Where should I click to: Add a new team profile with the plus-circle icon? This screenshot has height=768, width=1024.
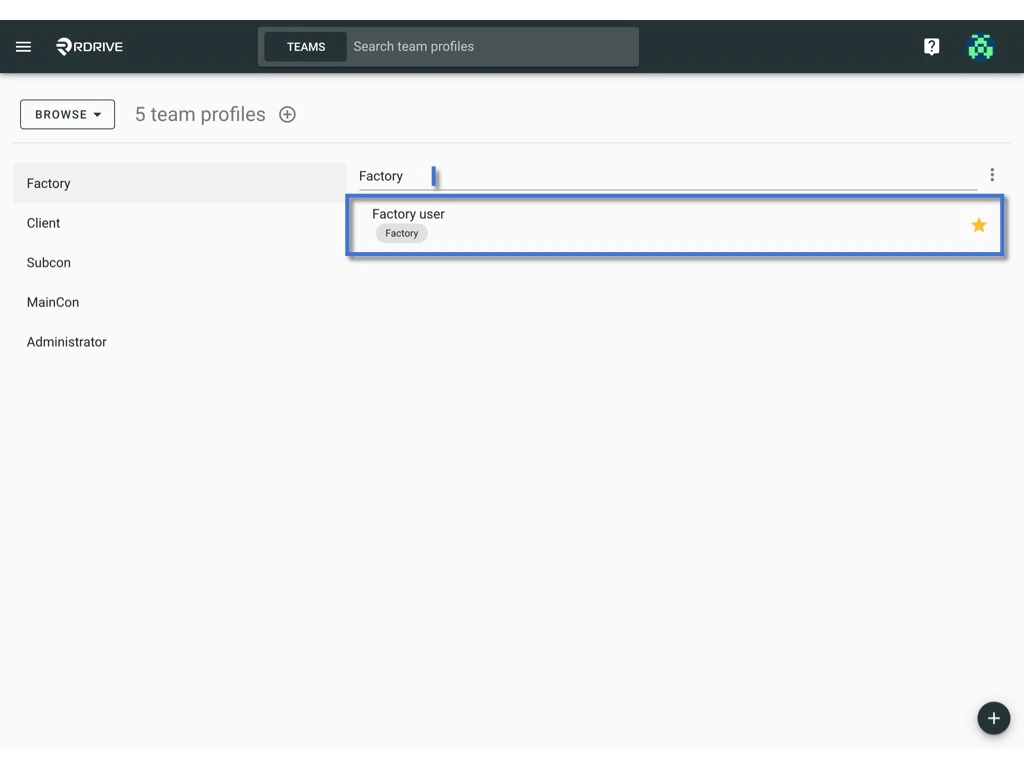(287, 114)
